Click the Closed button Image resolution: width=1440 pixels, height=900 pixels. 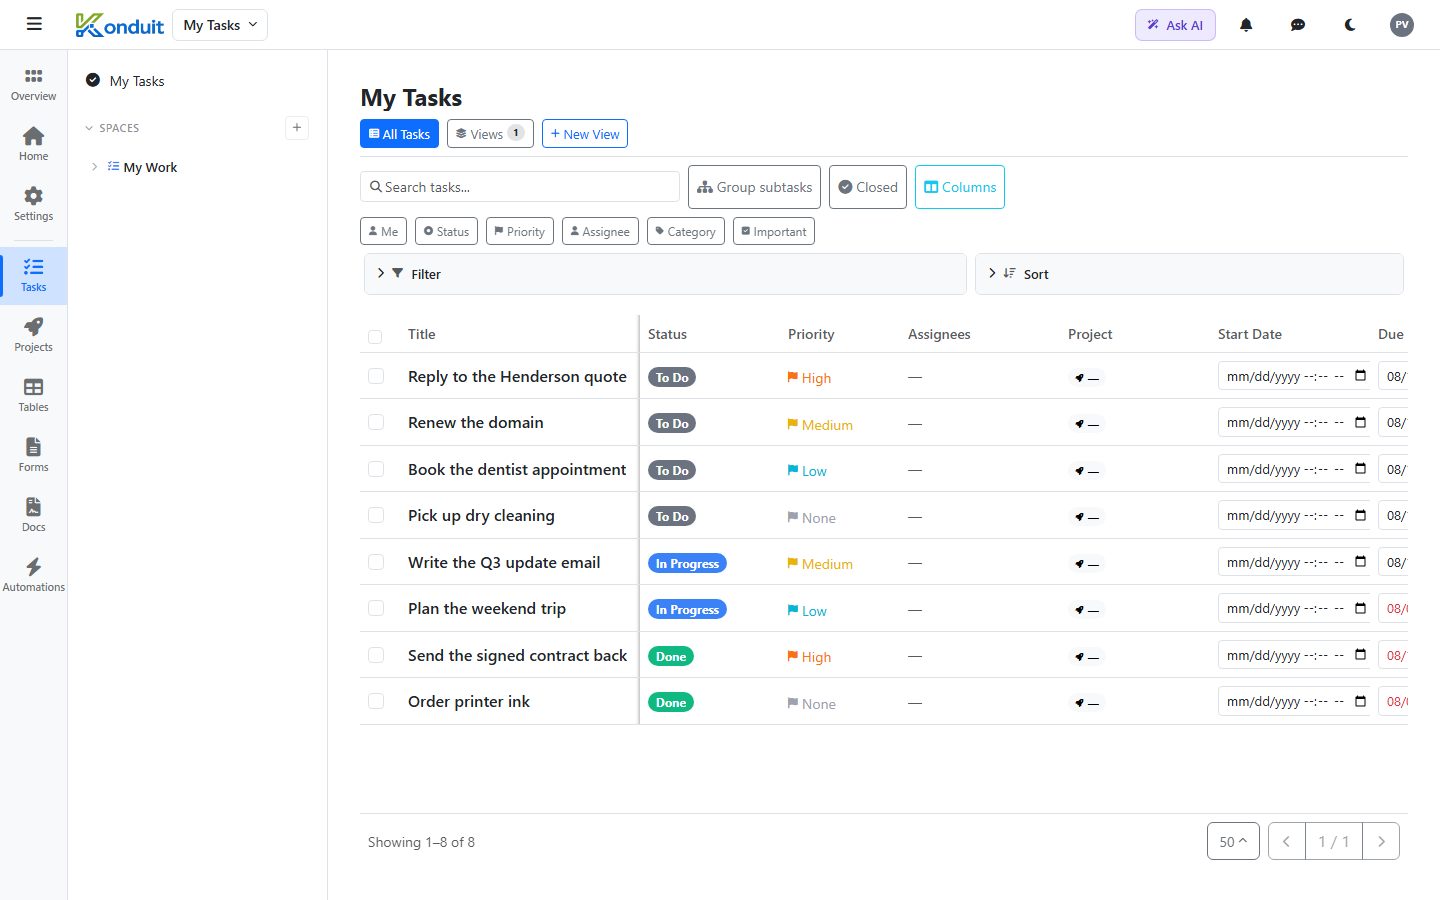click(868, 187)
